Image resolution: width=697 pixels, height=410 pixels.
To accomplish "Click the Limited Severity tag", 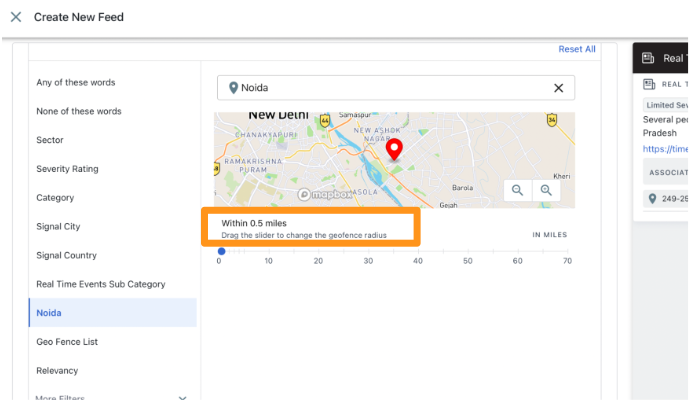I will pos(667,105).
